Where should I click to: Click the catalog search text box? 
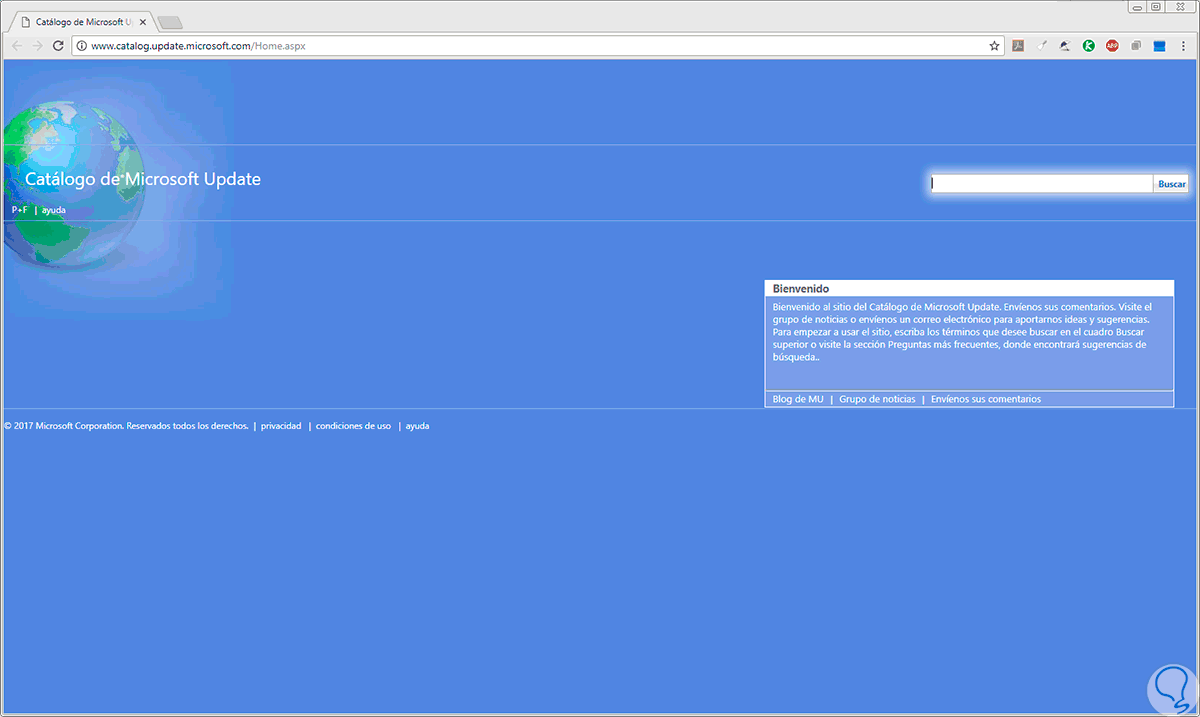click(1042, 184)
